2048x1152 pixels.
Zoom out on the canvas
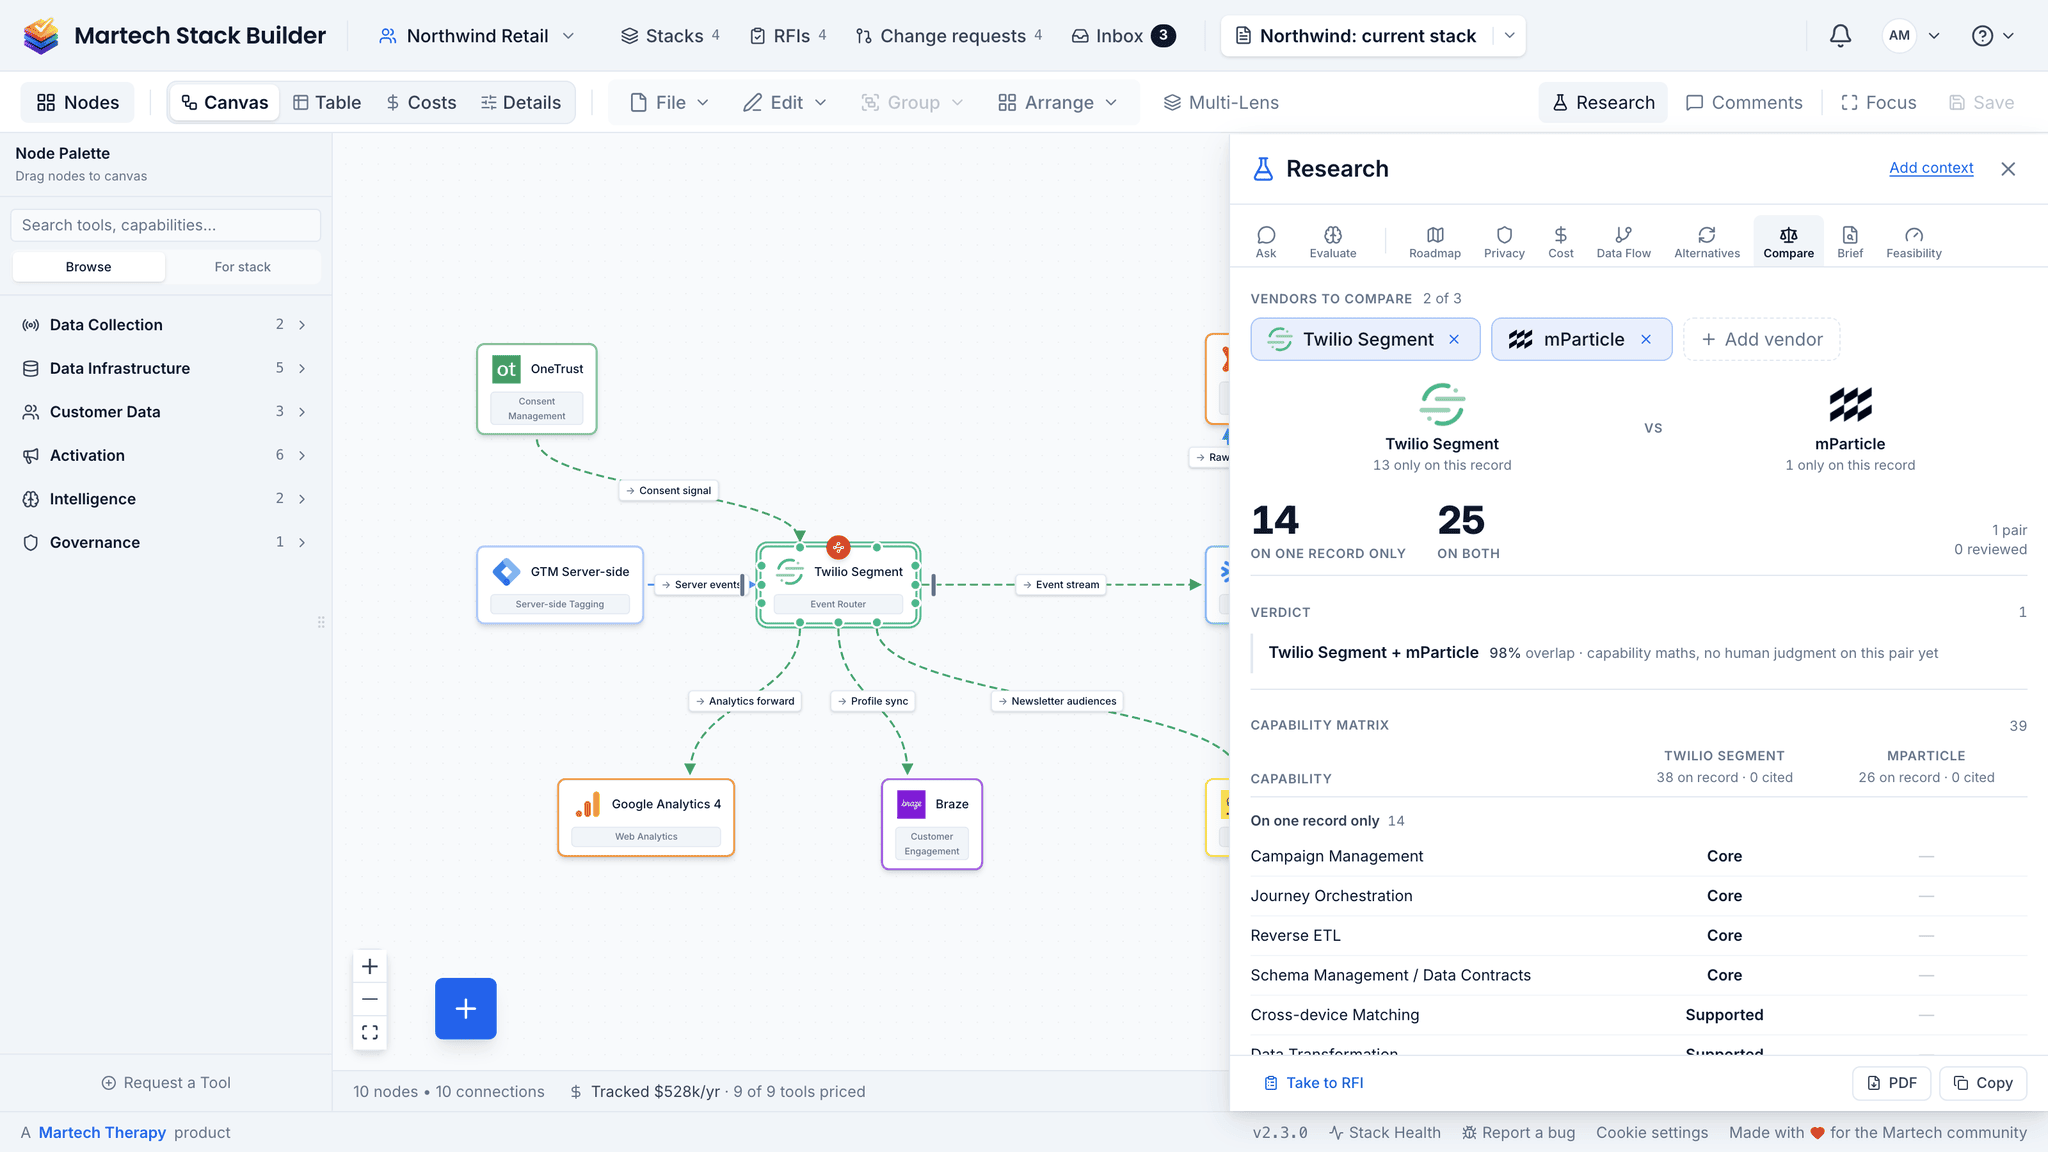pos(370,999)
